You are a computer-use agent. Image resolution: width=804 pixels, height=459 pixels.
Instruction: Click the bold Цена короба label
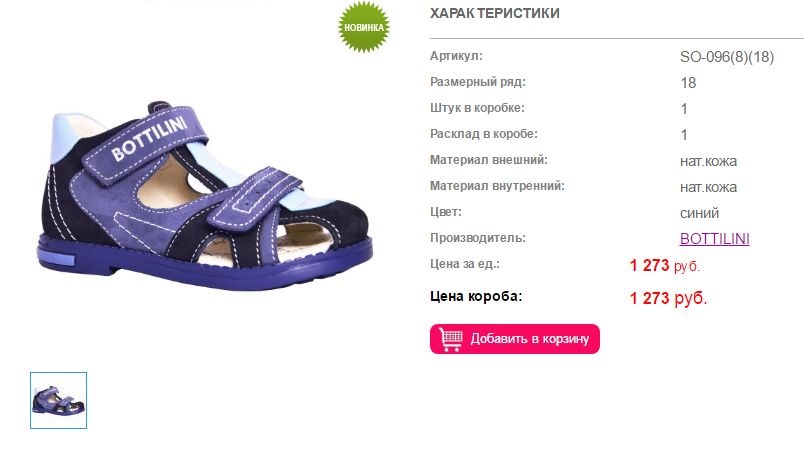tap(476, 296)
